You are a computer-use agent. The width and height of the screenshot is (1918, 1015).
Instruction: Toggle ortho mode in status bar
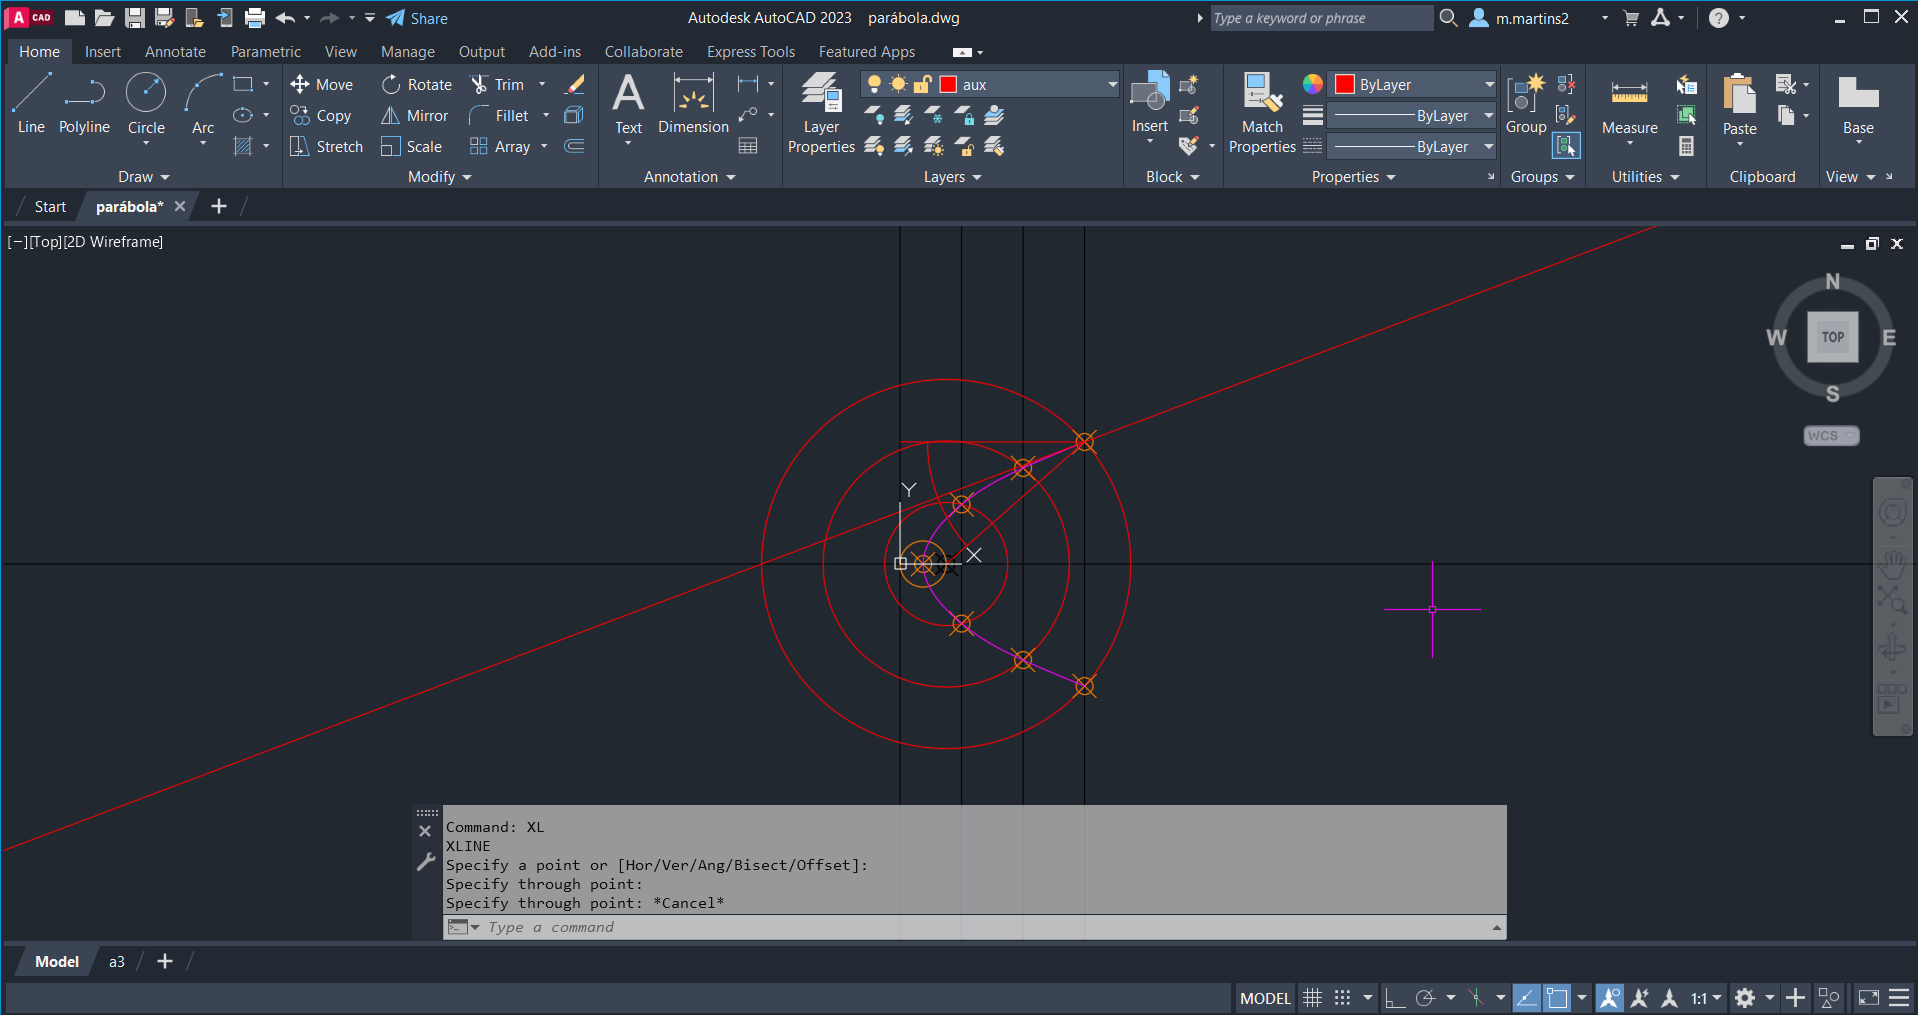point(1394,998)
